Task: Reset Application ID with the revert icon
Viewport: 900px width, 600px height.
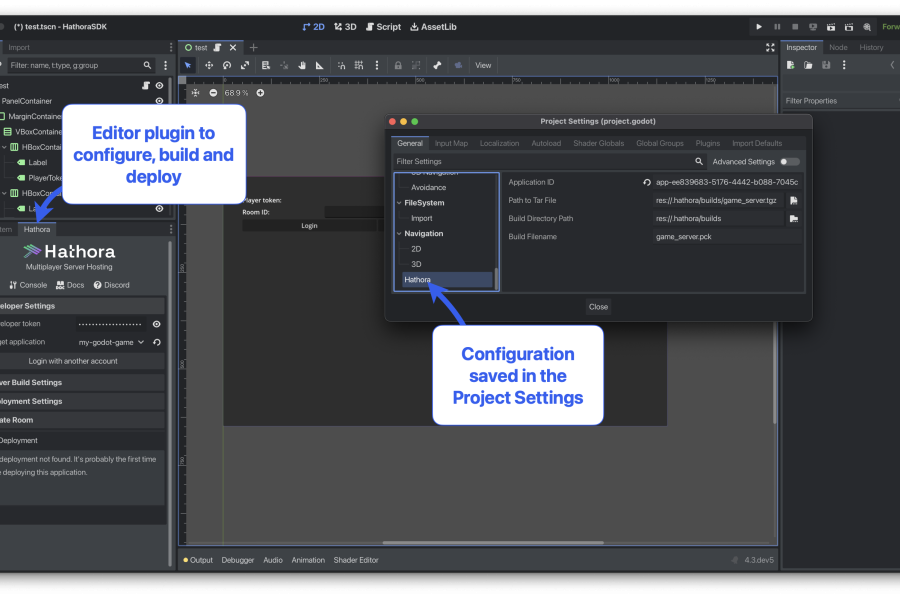Action: [647, 183]
